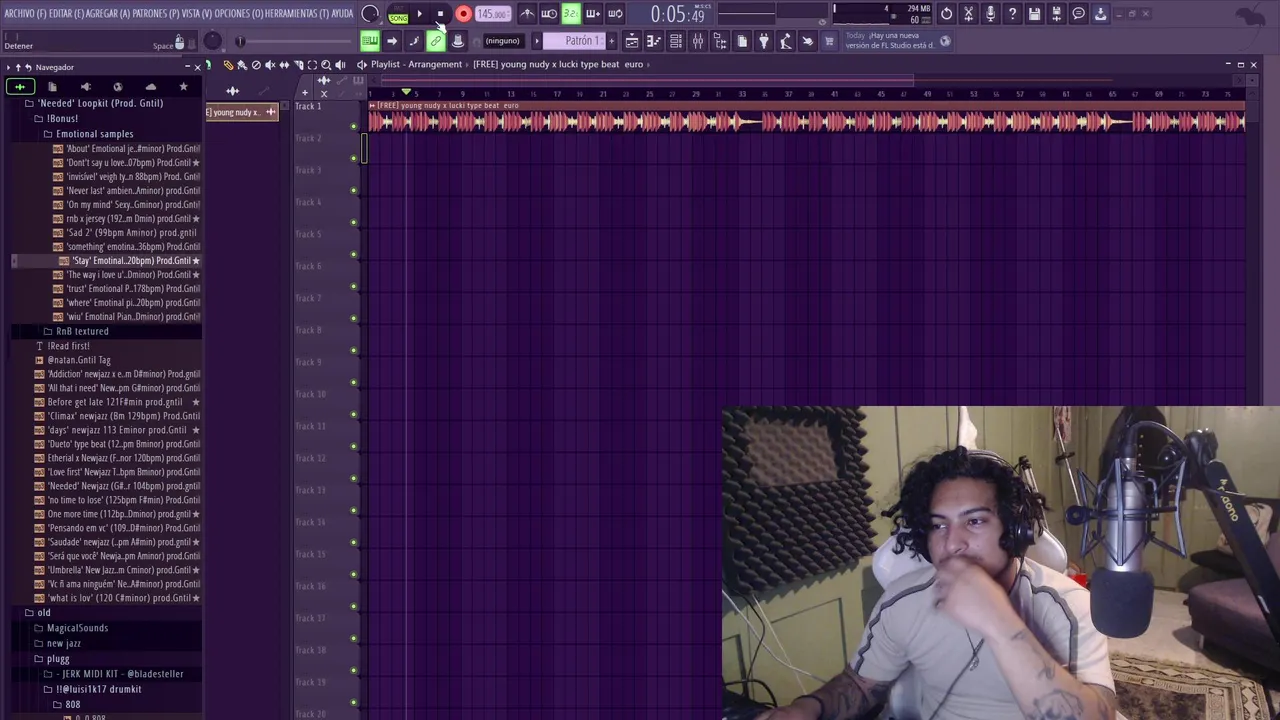Mute Track 5 with green dot
Image resolution: width=1280 pixels, height=720 pixels.
pos(353,254)
